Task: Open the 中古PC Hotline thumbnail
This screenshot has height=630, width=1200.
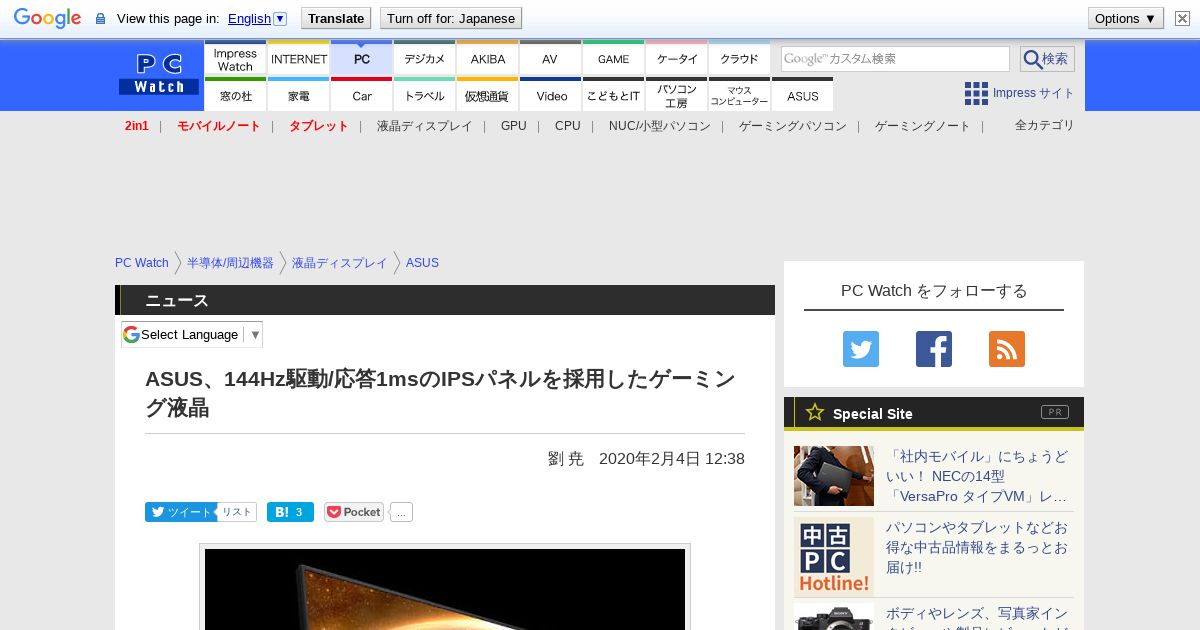Action: 834,557
